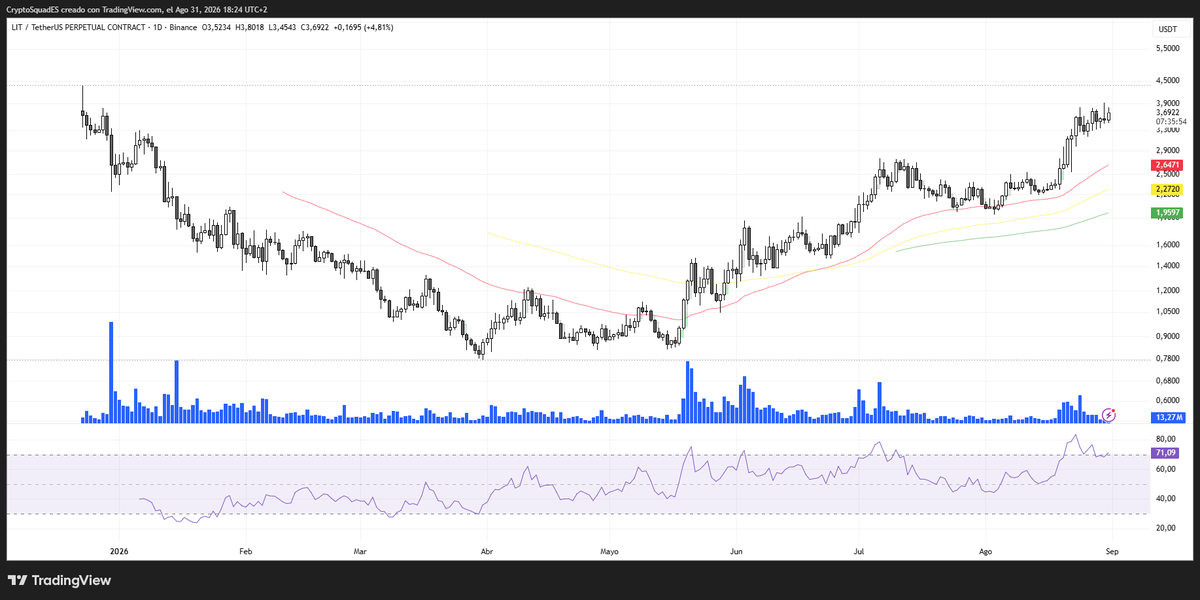Click the yellow 2,2720 moving average tag
This screenshot has width=1200, height=600.
(1168, 189)
